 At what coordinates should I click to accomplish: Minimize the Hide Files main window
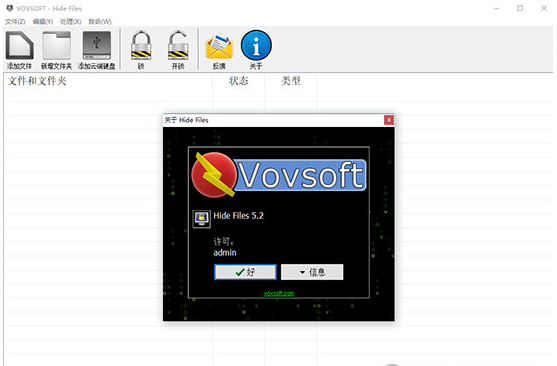[x=496, y=8]
